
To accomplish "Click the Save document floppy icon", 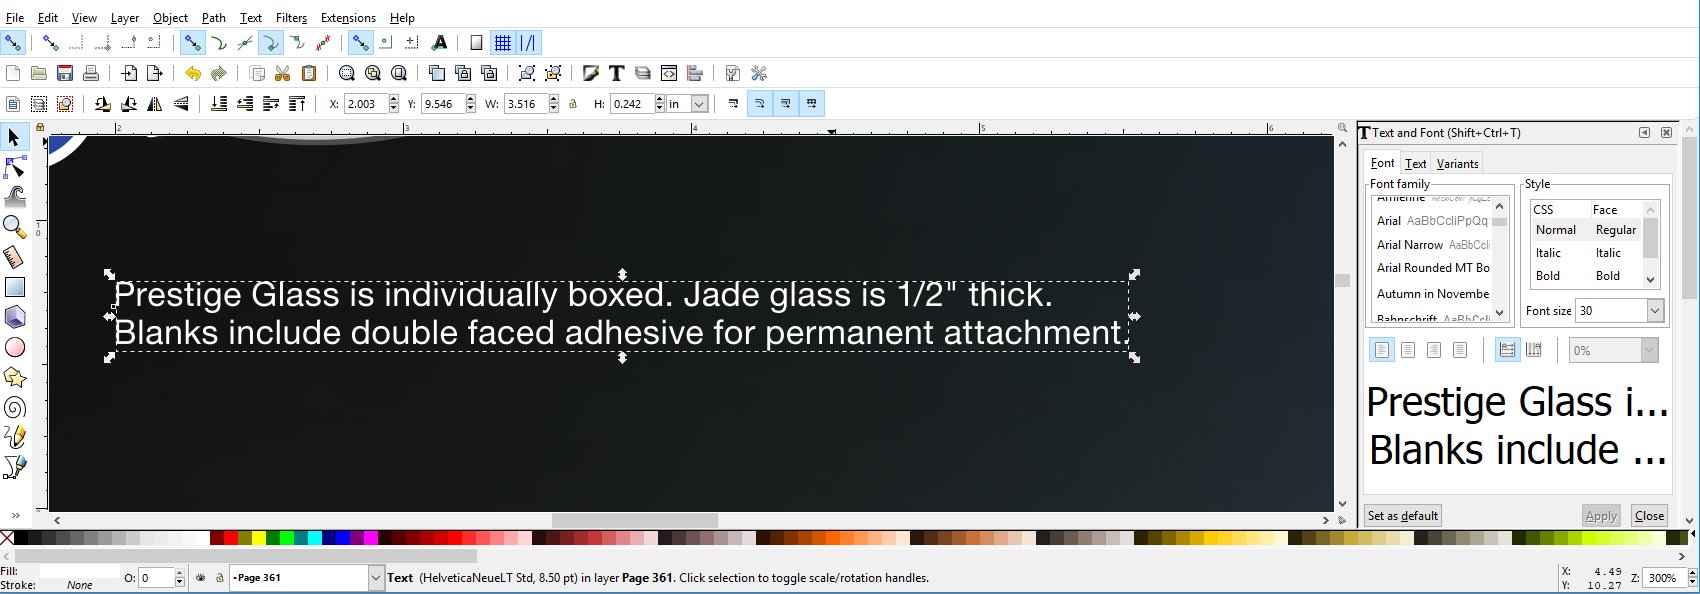I will (x=65, y=73).
